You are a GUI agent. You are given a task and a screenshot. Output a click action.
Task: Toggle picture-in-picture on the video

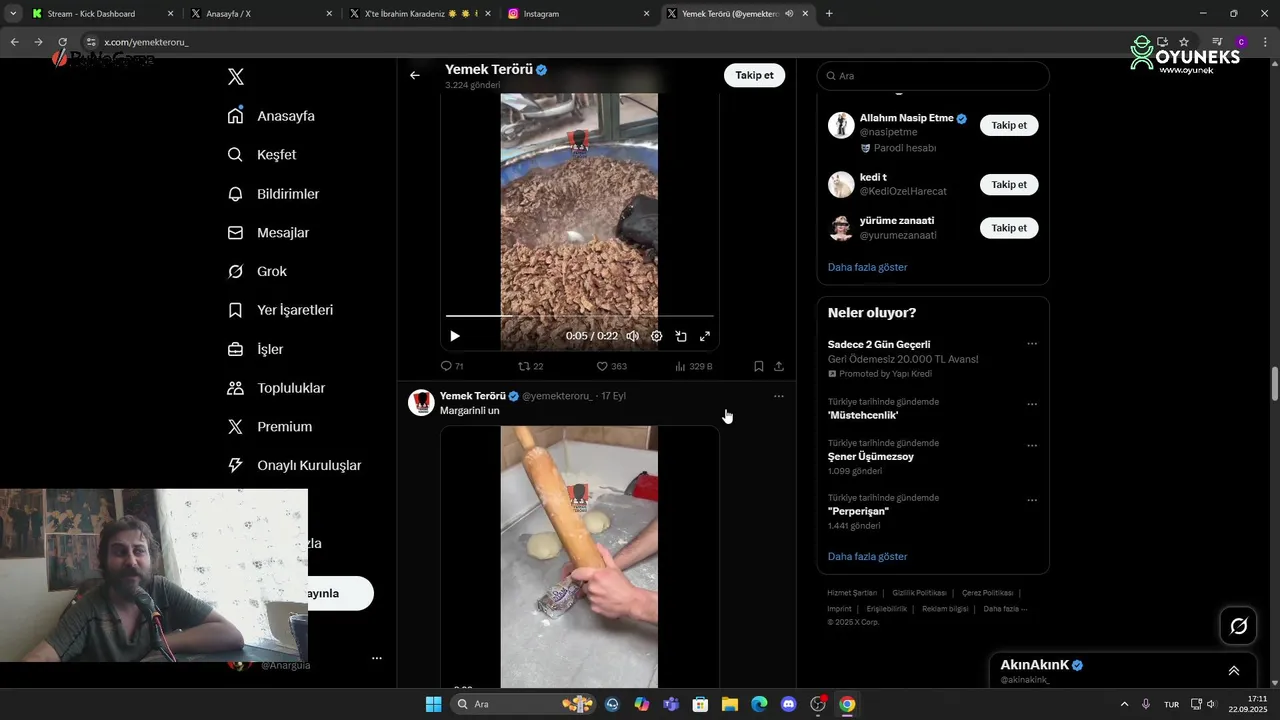coord(681,337)
